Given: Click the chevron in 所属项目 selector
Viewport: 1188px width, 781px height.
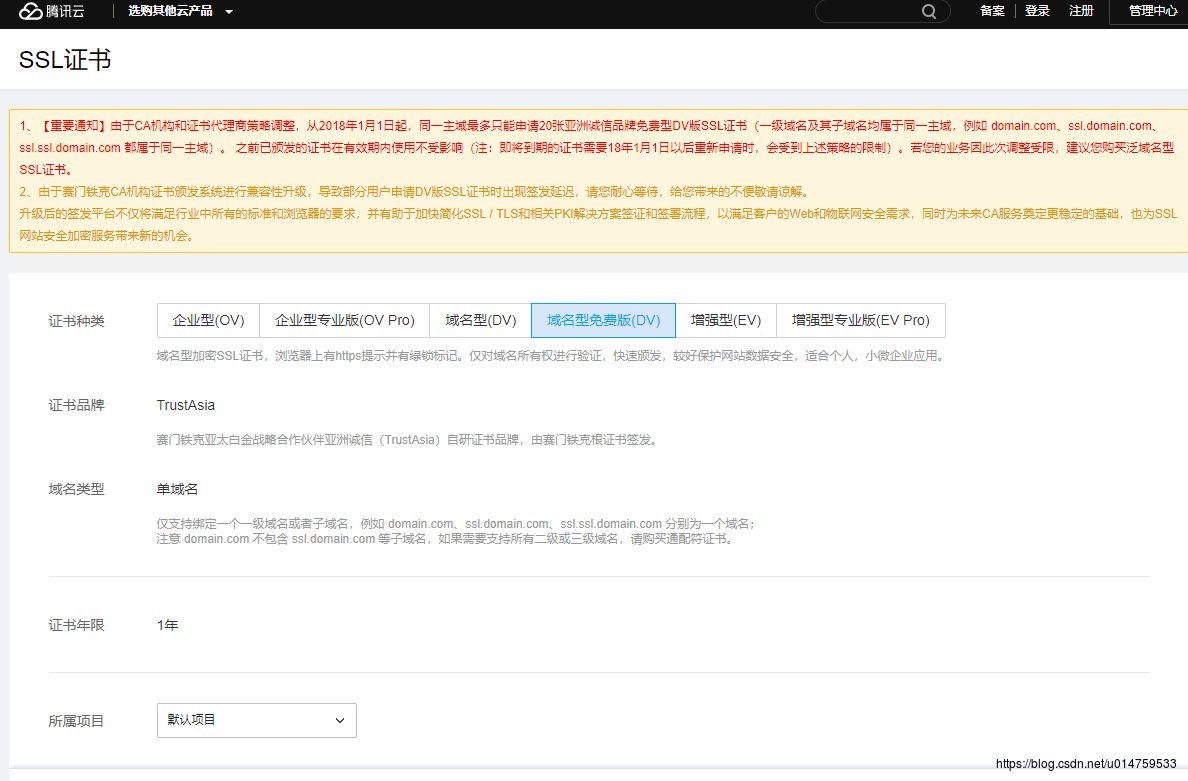Looking at the screenshot, I should click(x=340, y=720).
